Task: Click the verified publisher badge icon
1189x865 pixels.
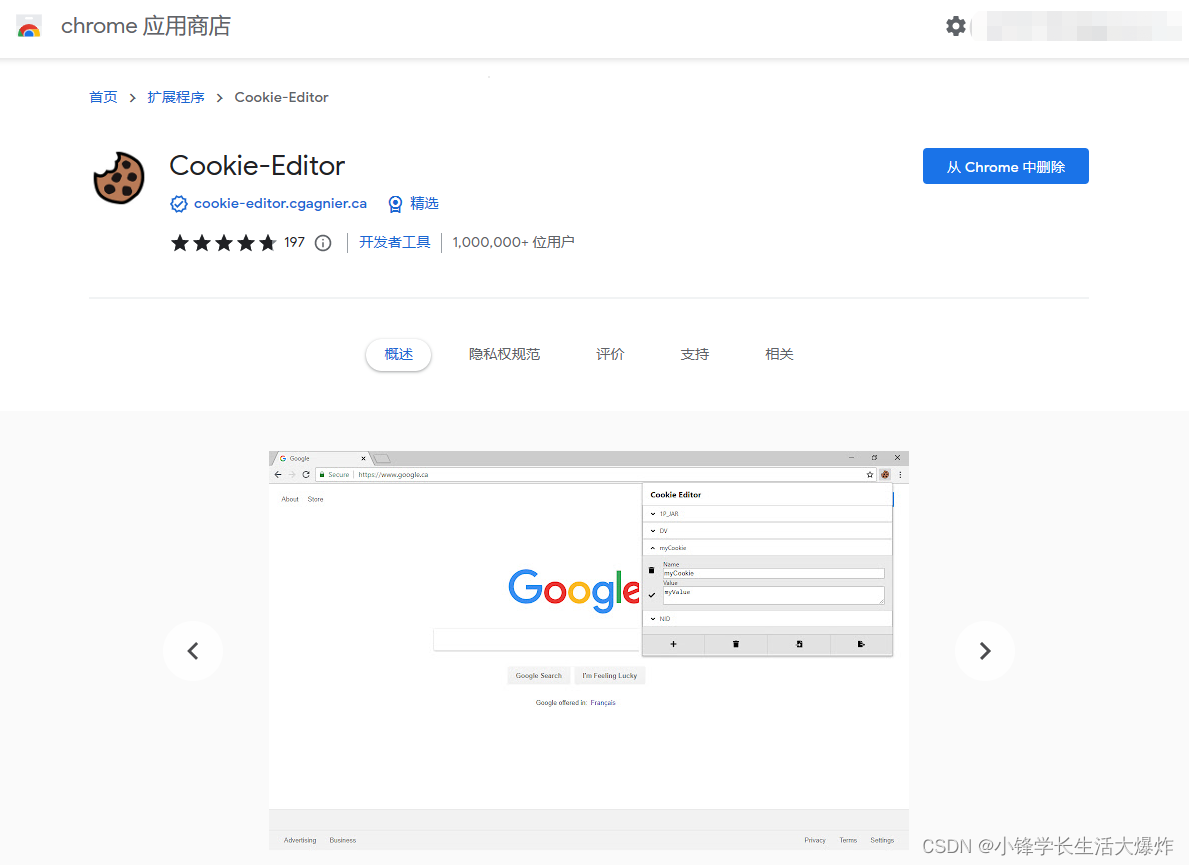Action: (x=179, y=204)
